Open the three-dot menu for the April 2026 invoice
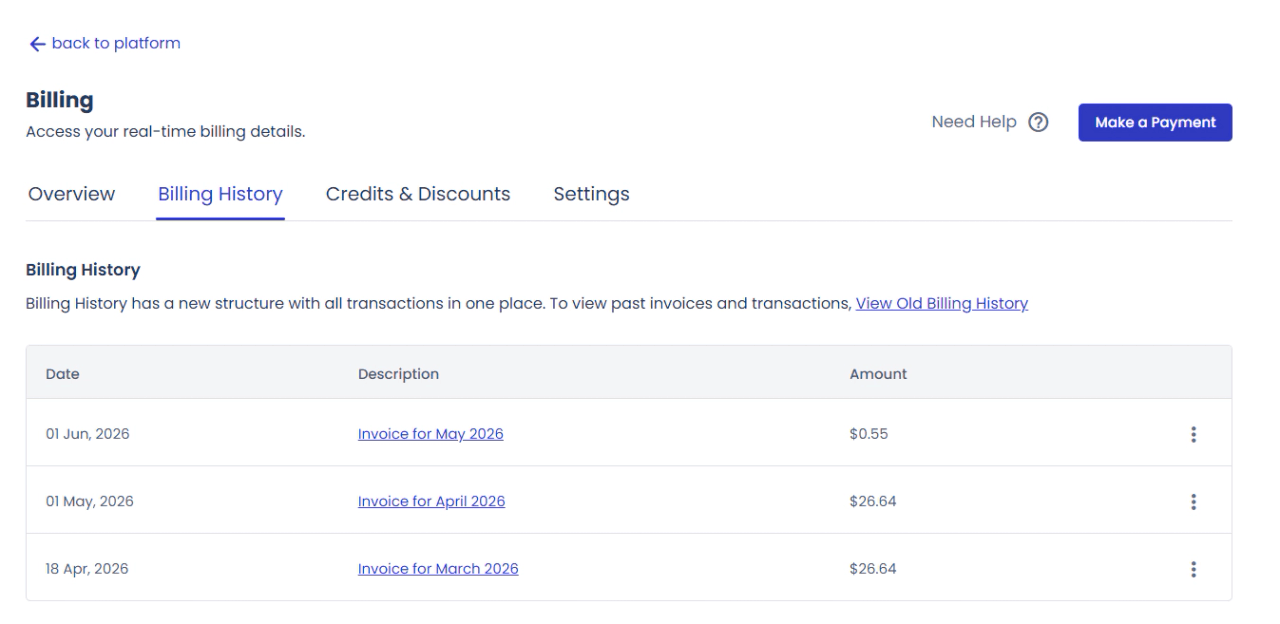1280x624 pixels. [1193, 501]
